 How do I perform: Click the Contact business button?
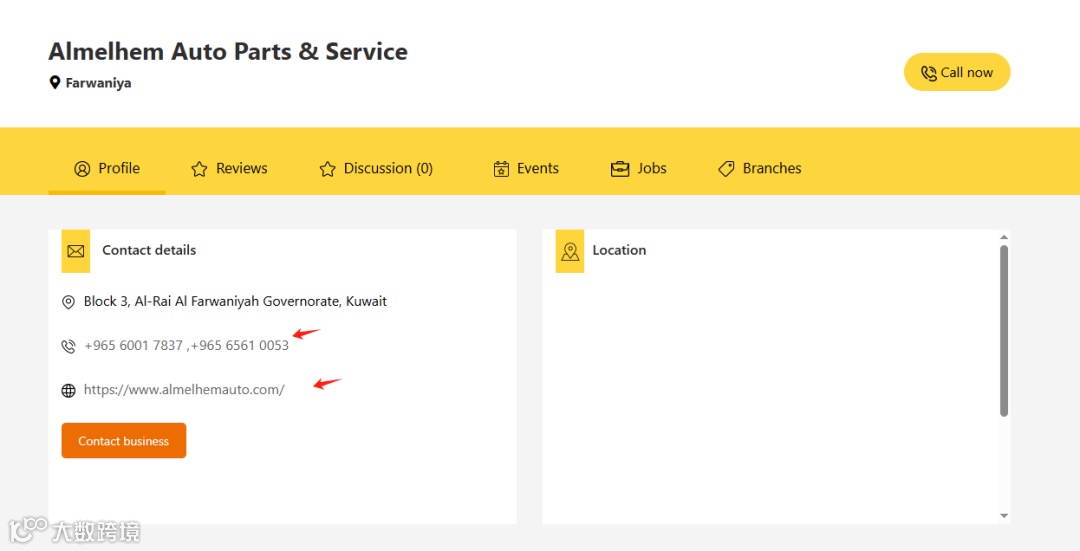click(124, 441)
